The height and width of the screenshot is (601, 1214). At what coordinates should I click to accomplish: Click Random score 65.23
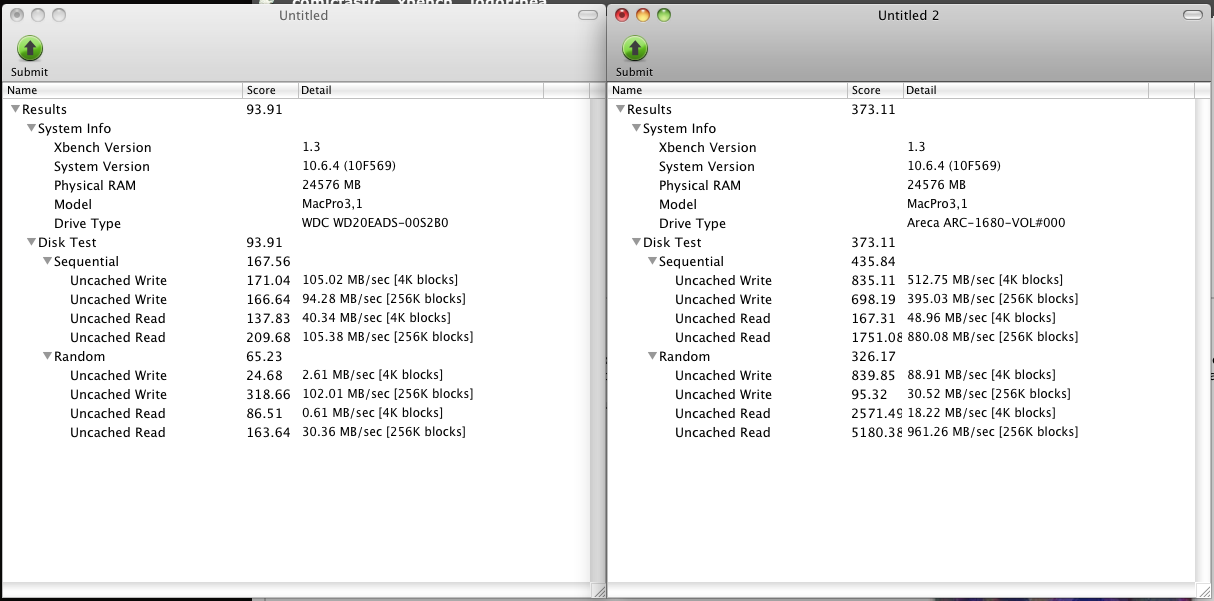click(x=264, y=356)
